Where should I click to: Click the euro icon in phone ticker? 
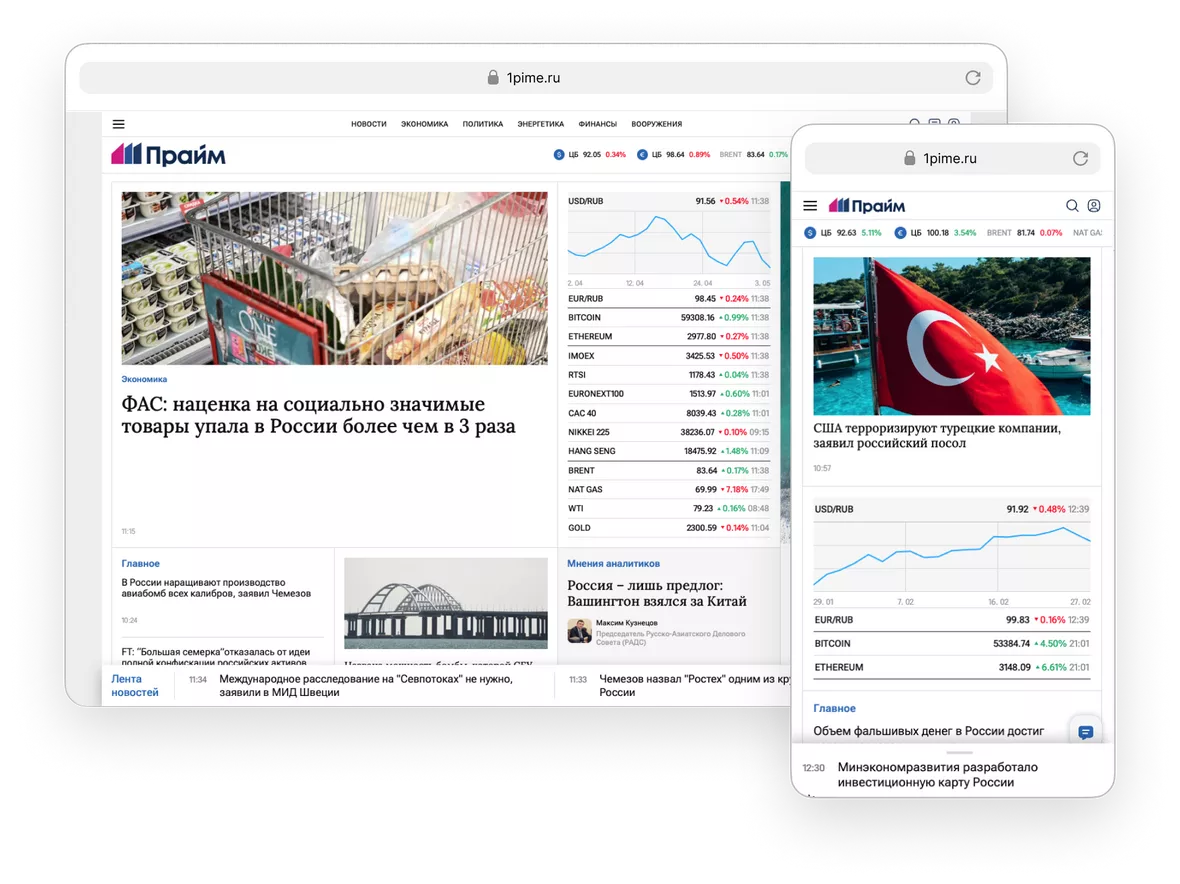899,233
